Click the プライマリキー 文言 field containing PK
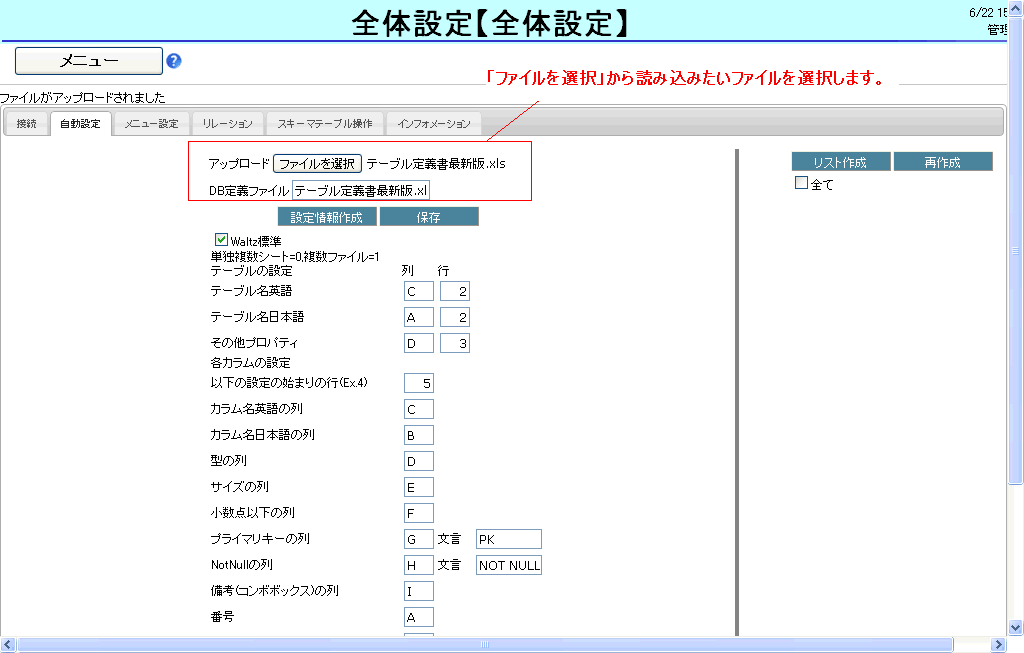The height and width of the screenshot is (653, 1024). 508,540
